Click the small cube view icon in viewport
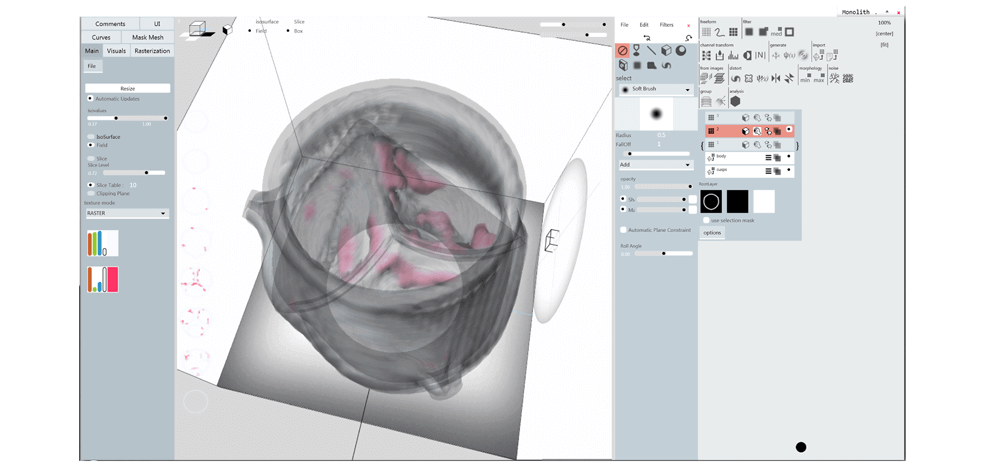This screenshot has width=990, height=468. (227, 29)
